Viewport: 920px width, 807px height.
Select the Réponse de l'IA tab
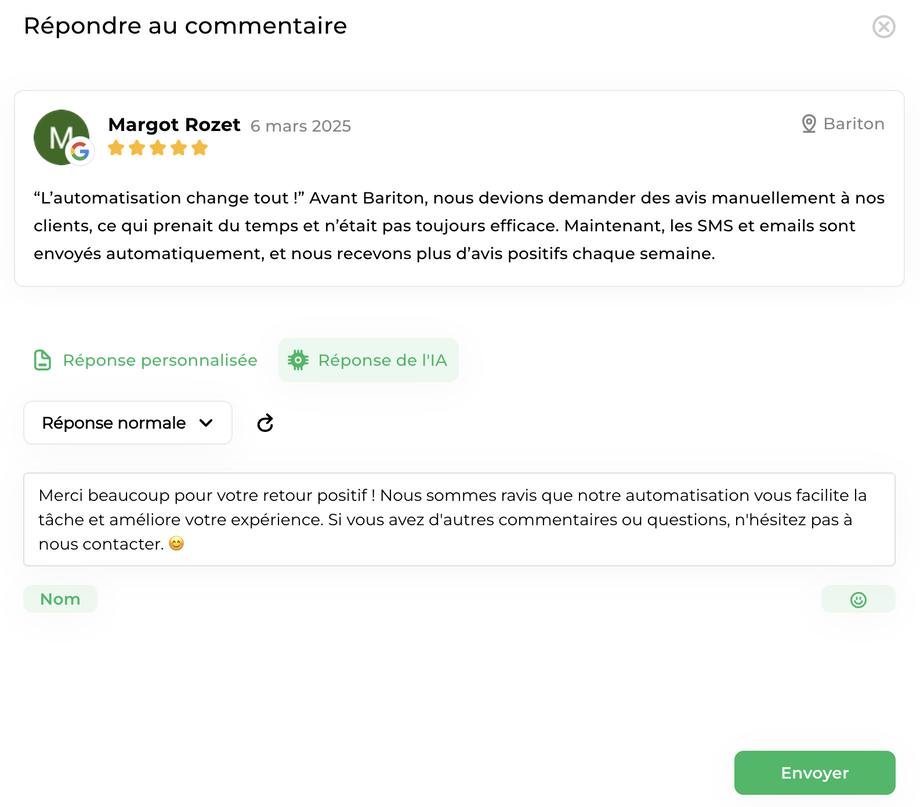pos(382,360)
